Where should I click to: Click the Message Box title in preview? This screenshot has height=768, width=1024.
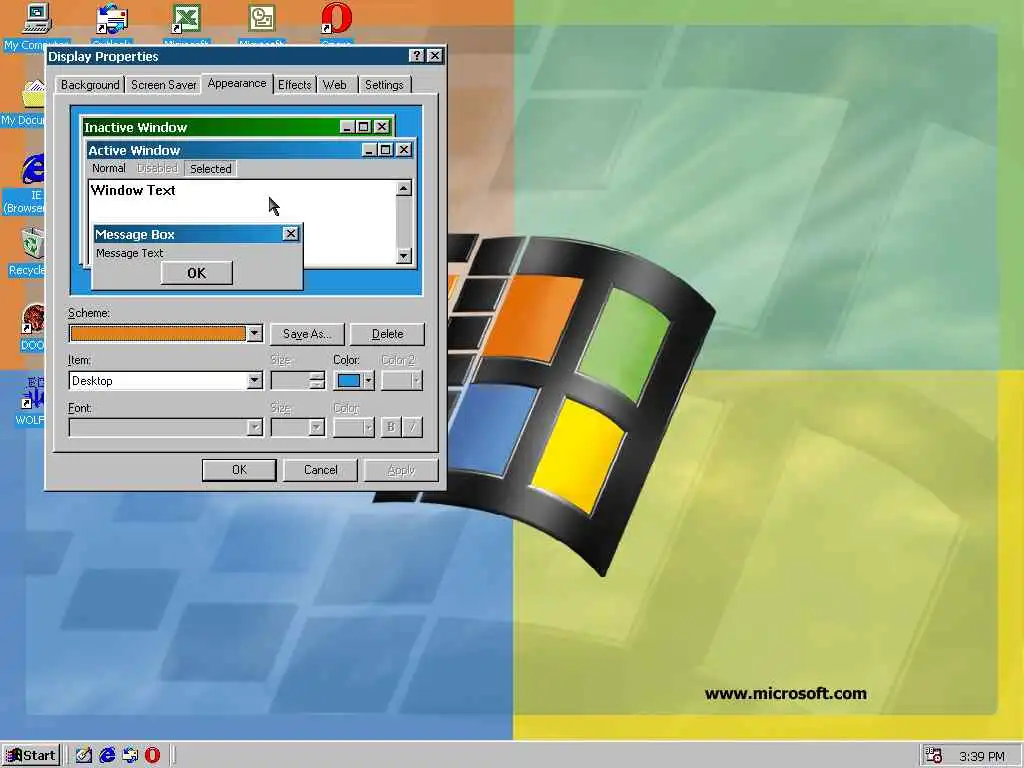135,234
